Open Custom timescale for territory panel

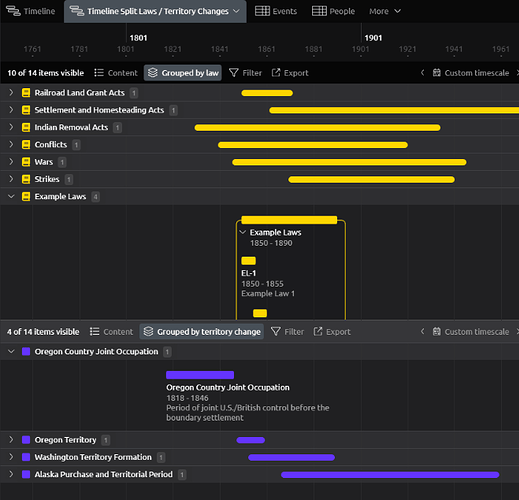pos(471,332)
